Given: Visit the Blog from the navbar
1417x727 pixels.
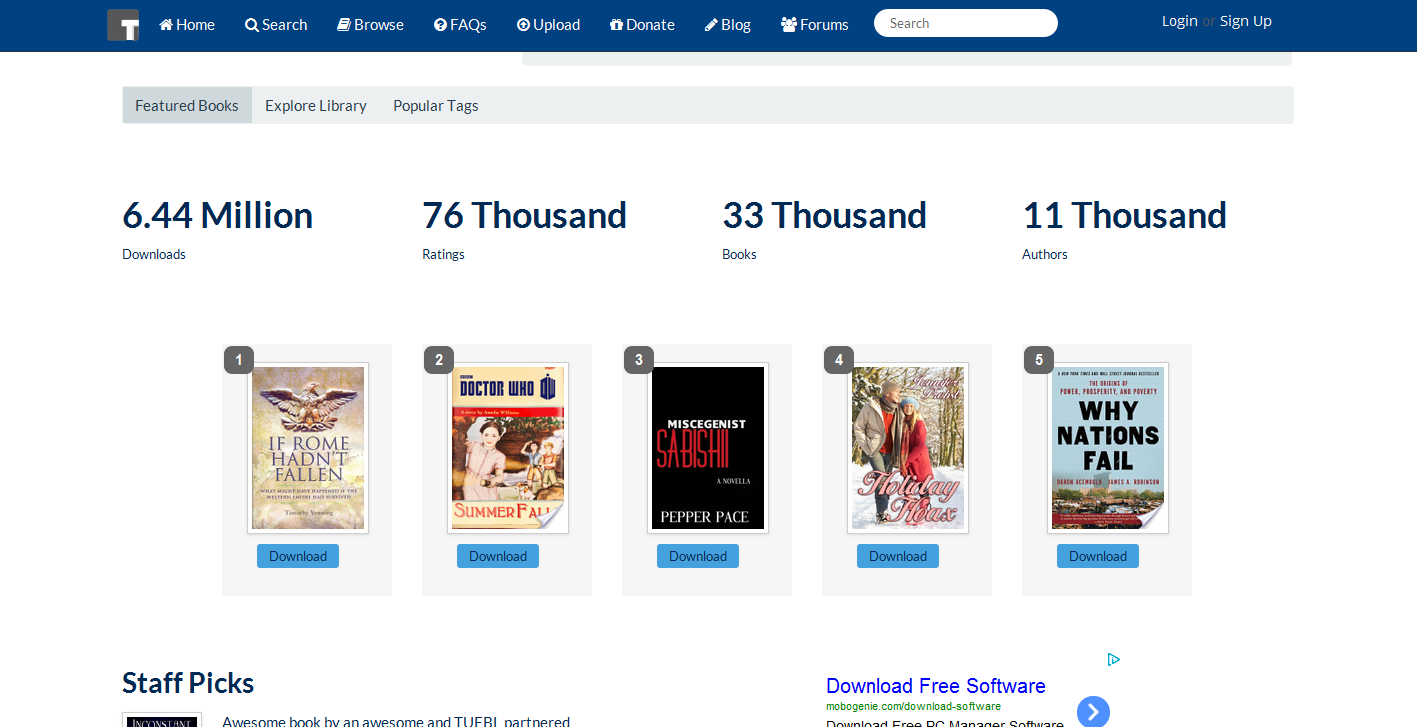Looking at the screenshot, I should point(728,25).
